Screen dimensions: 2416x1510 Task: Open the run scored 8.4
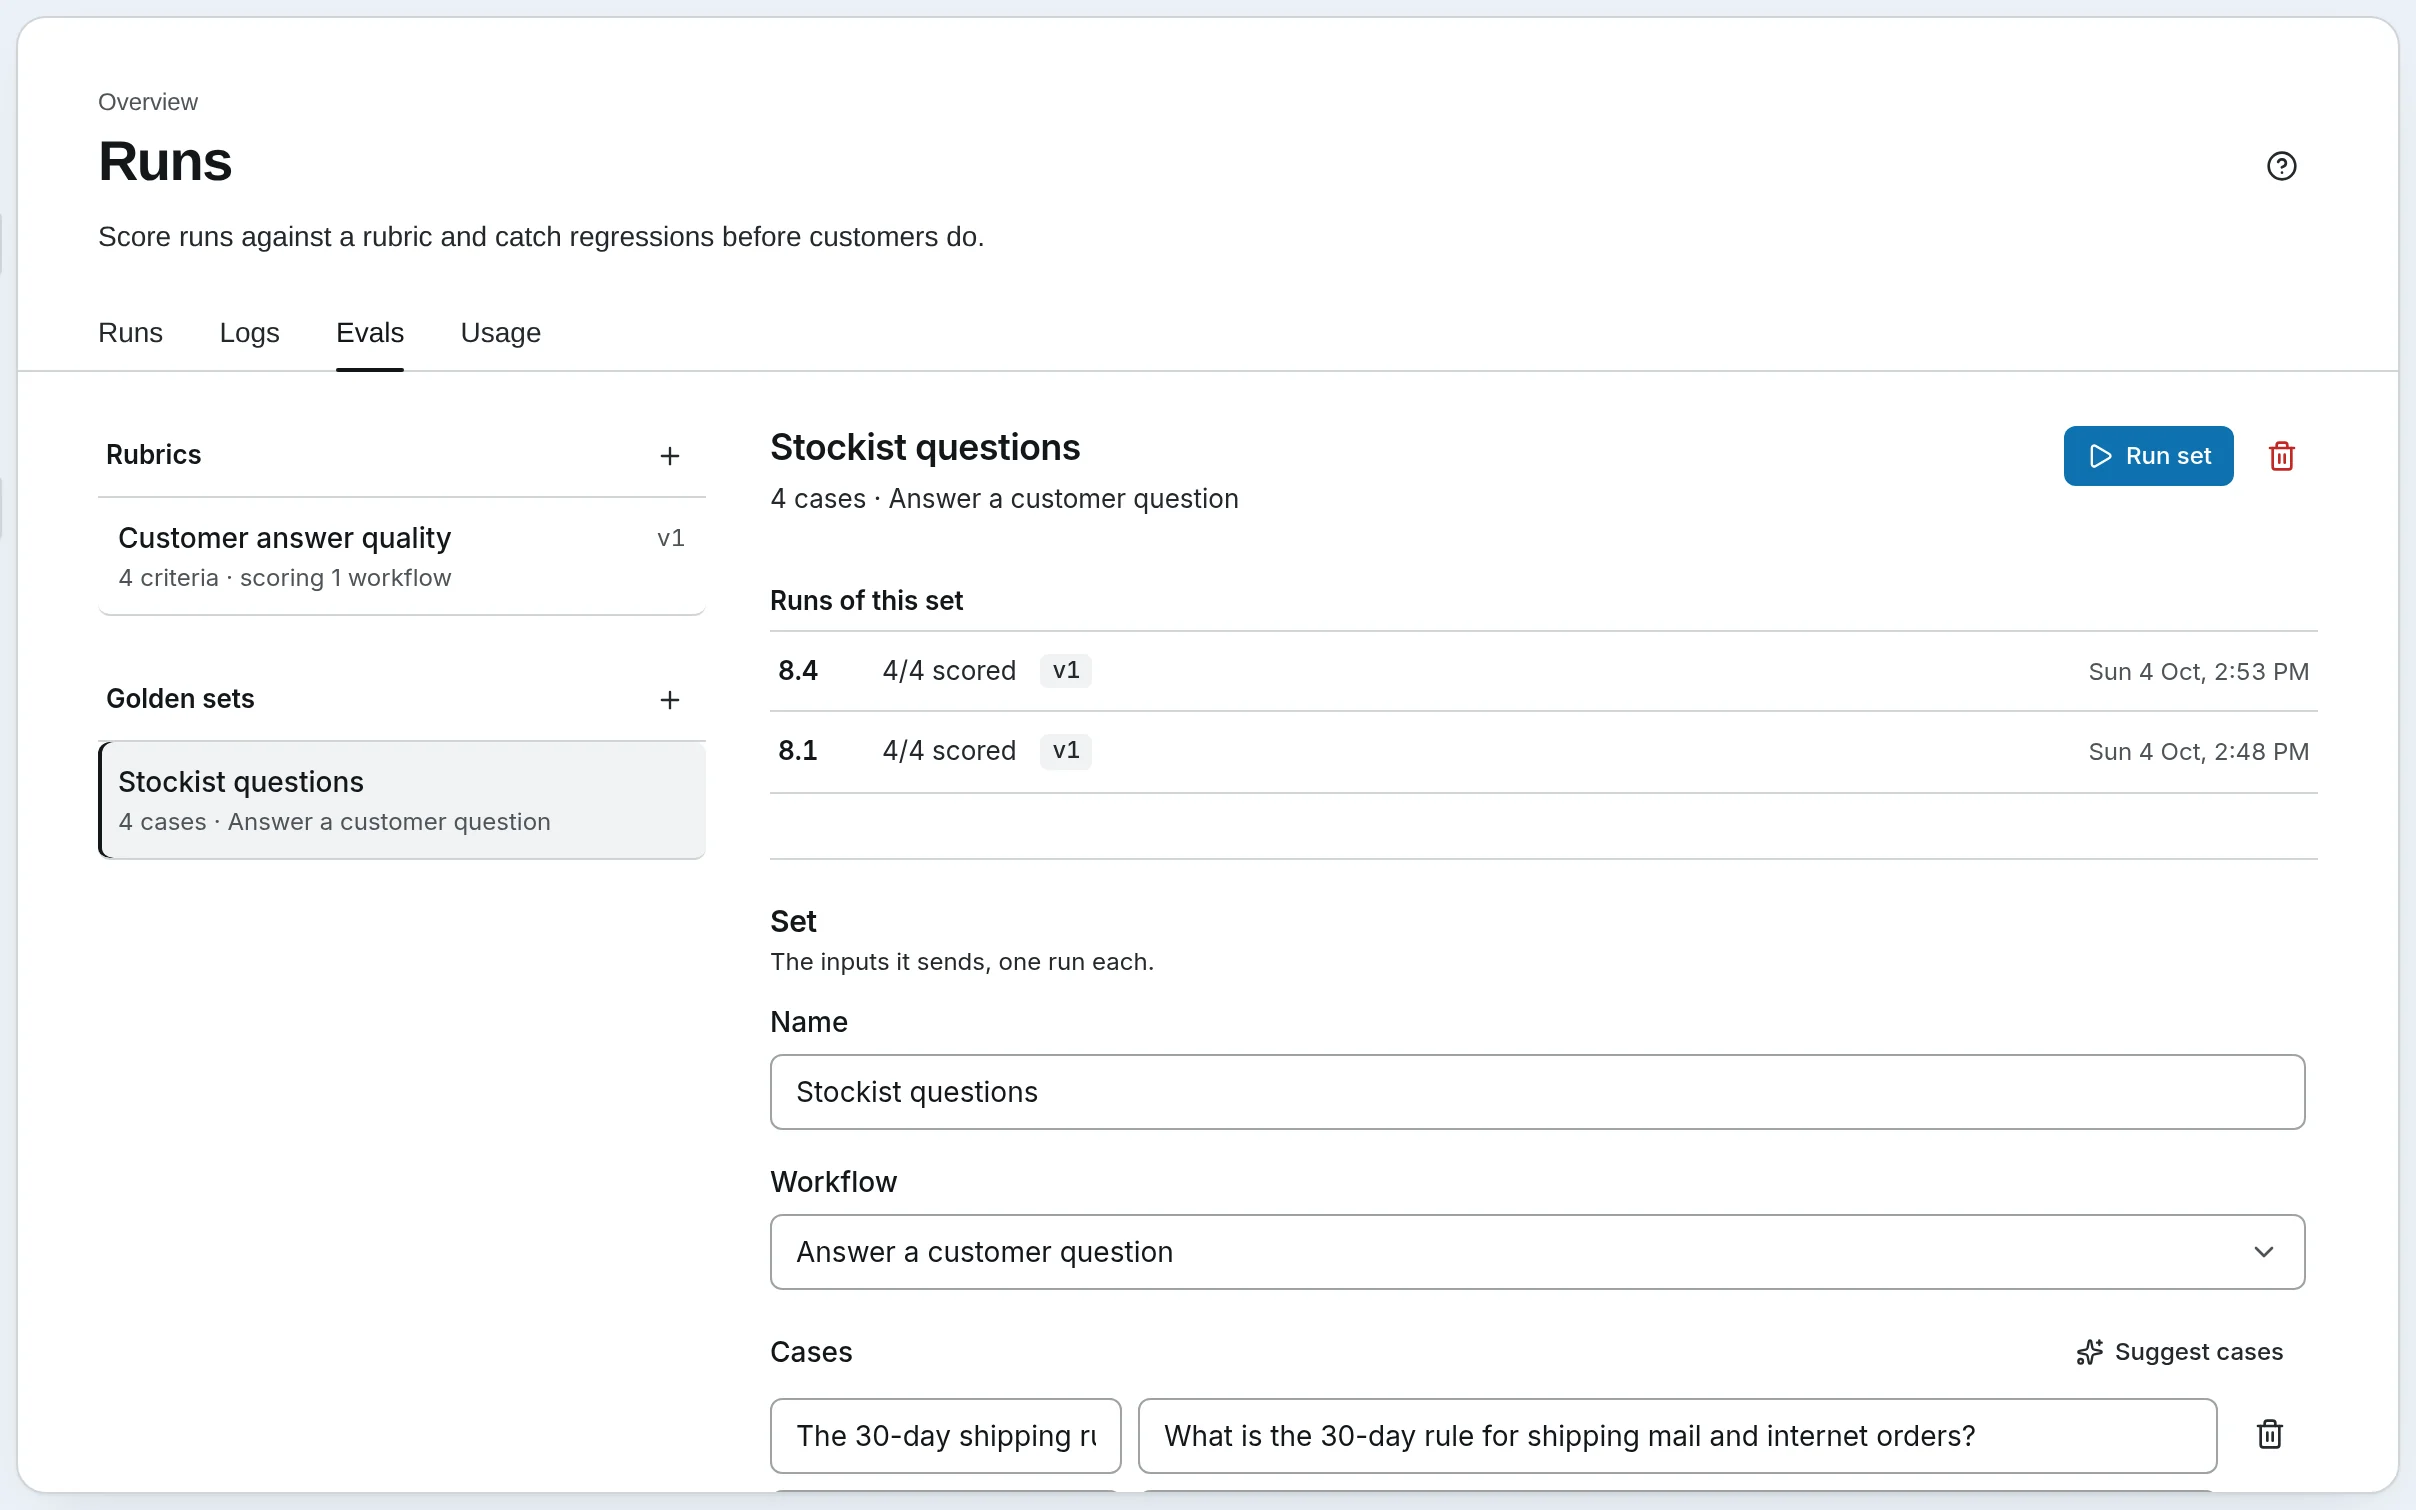[1543, 671]
